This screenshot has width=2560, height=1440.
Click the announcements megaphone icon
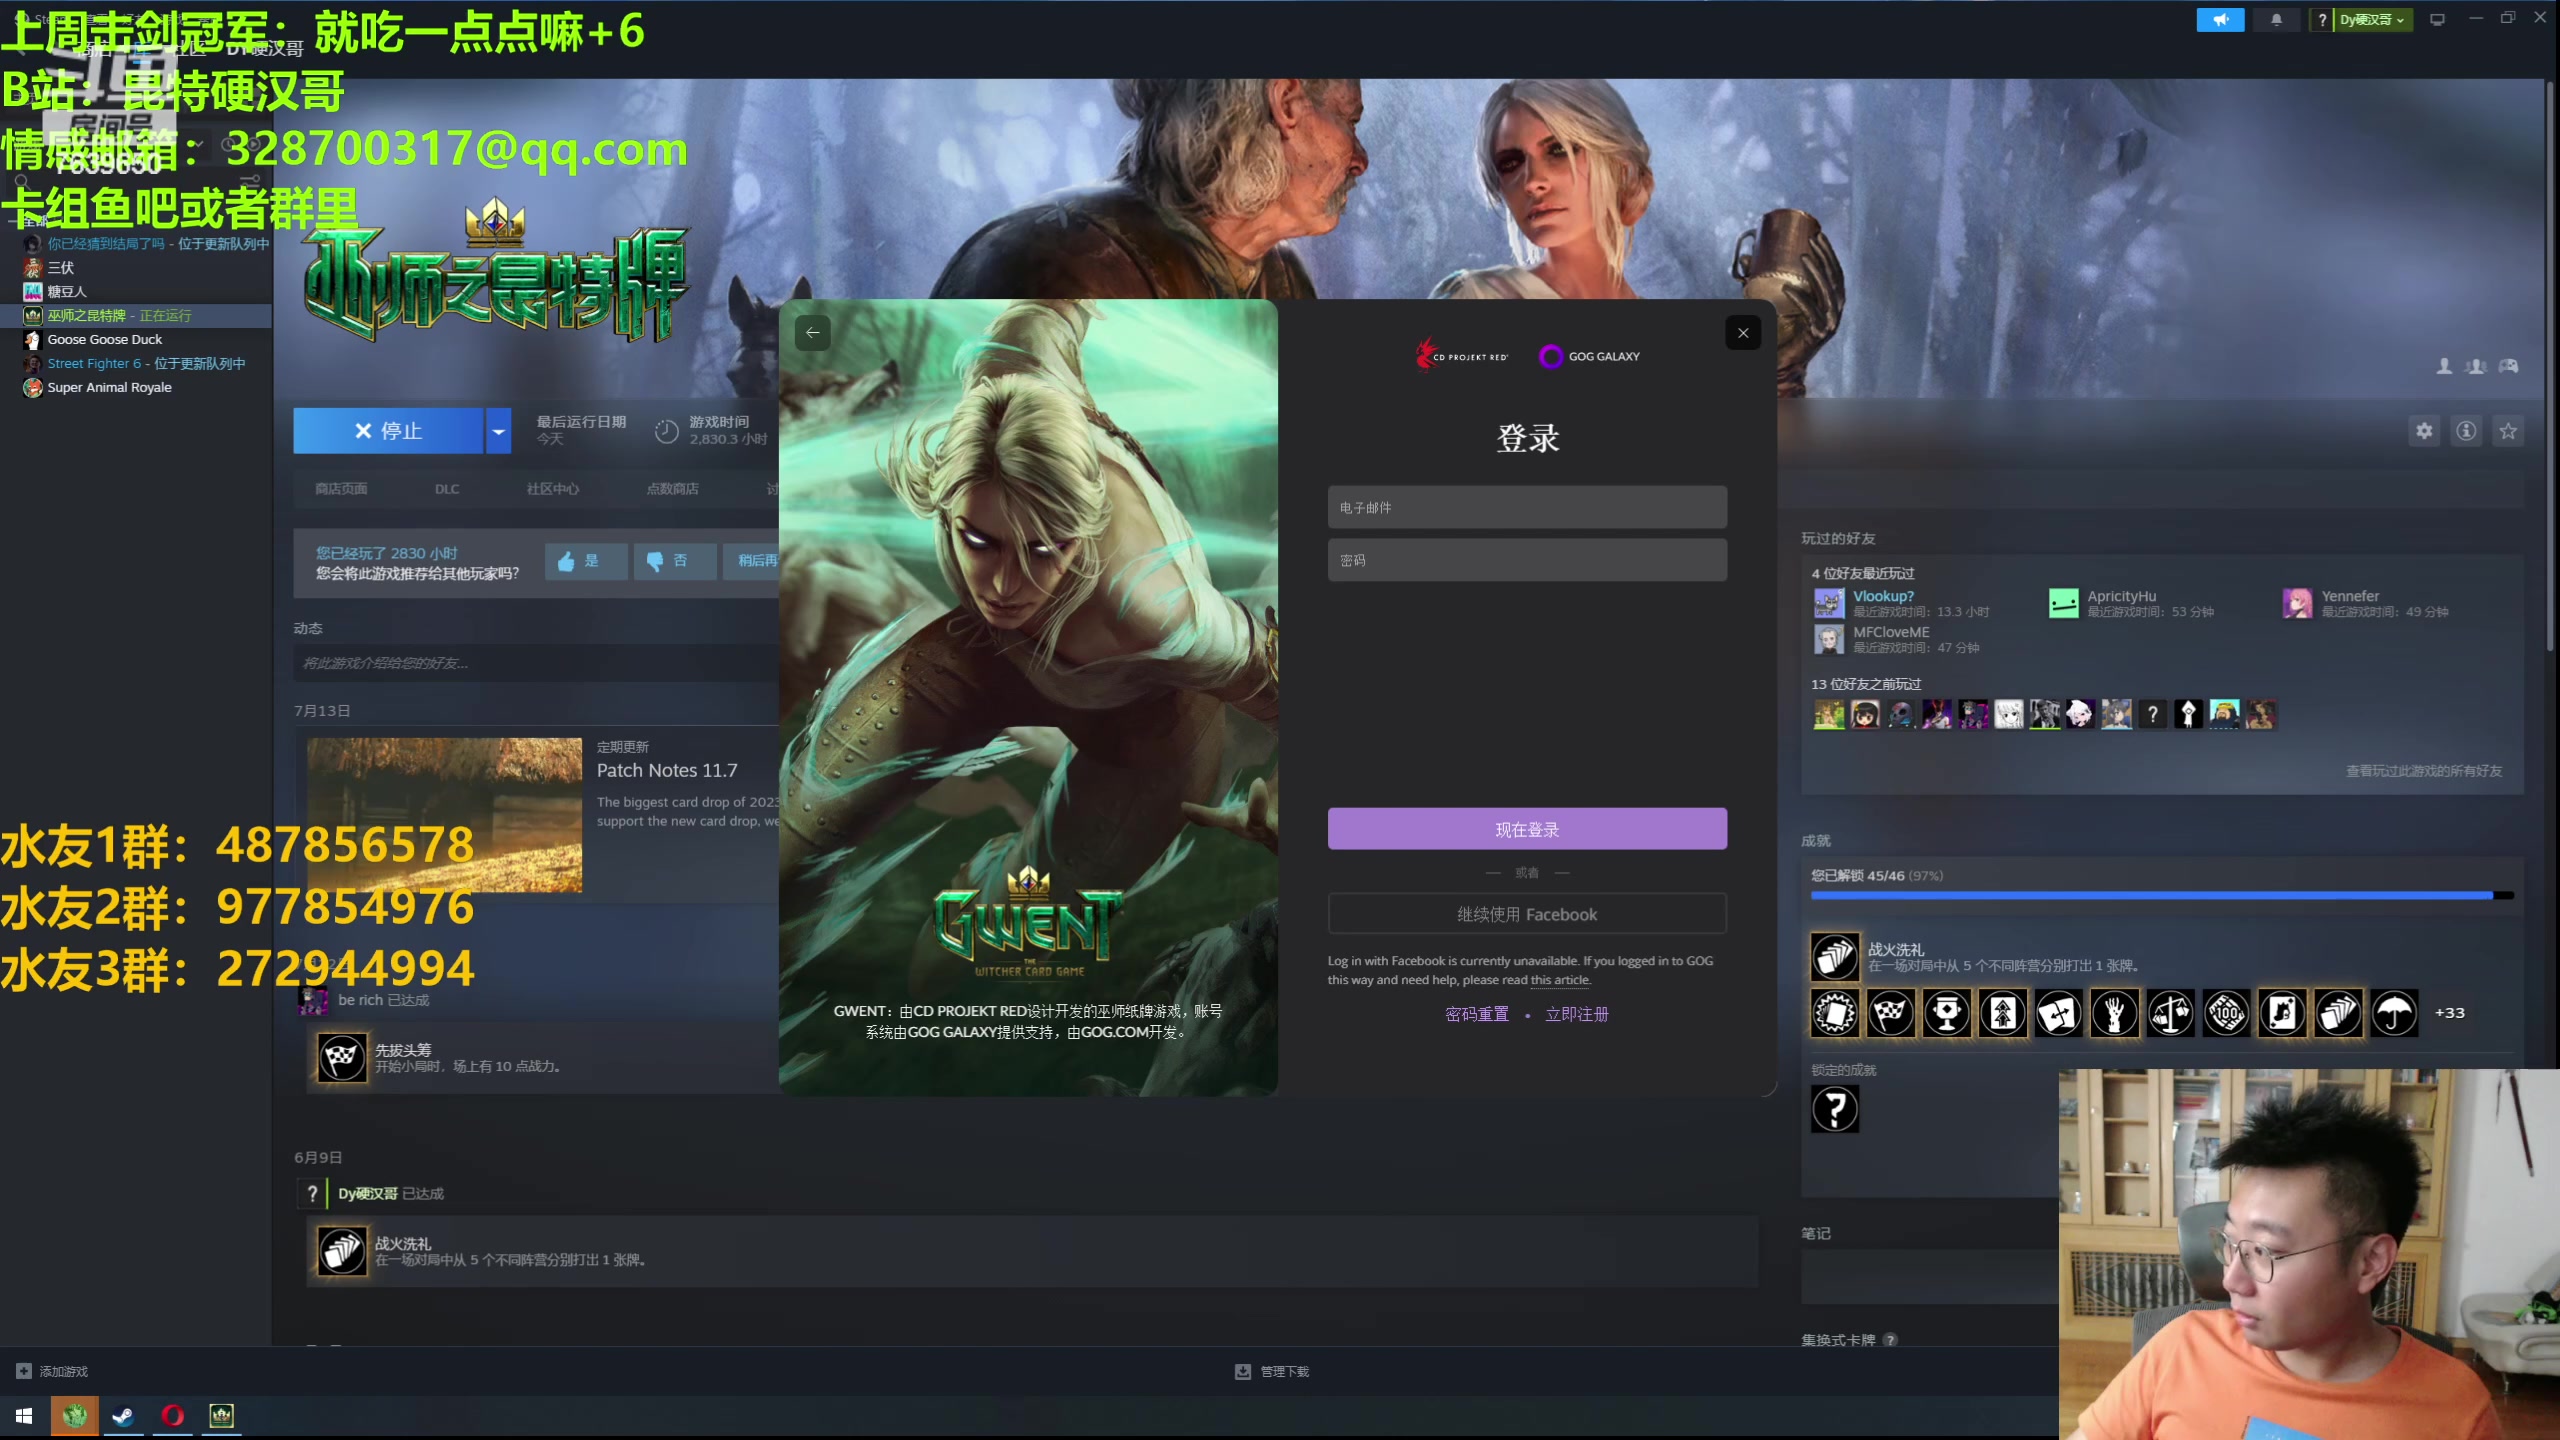(2220, 20)
